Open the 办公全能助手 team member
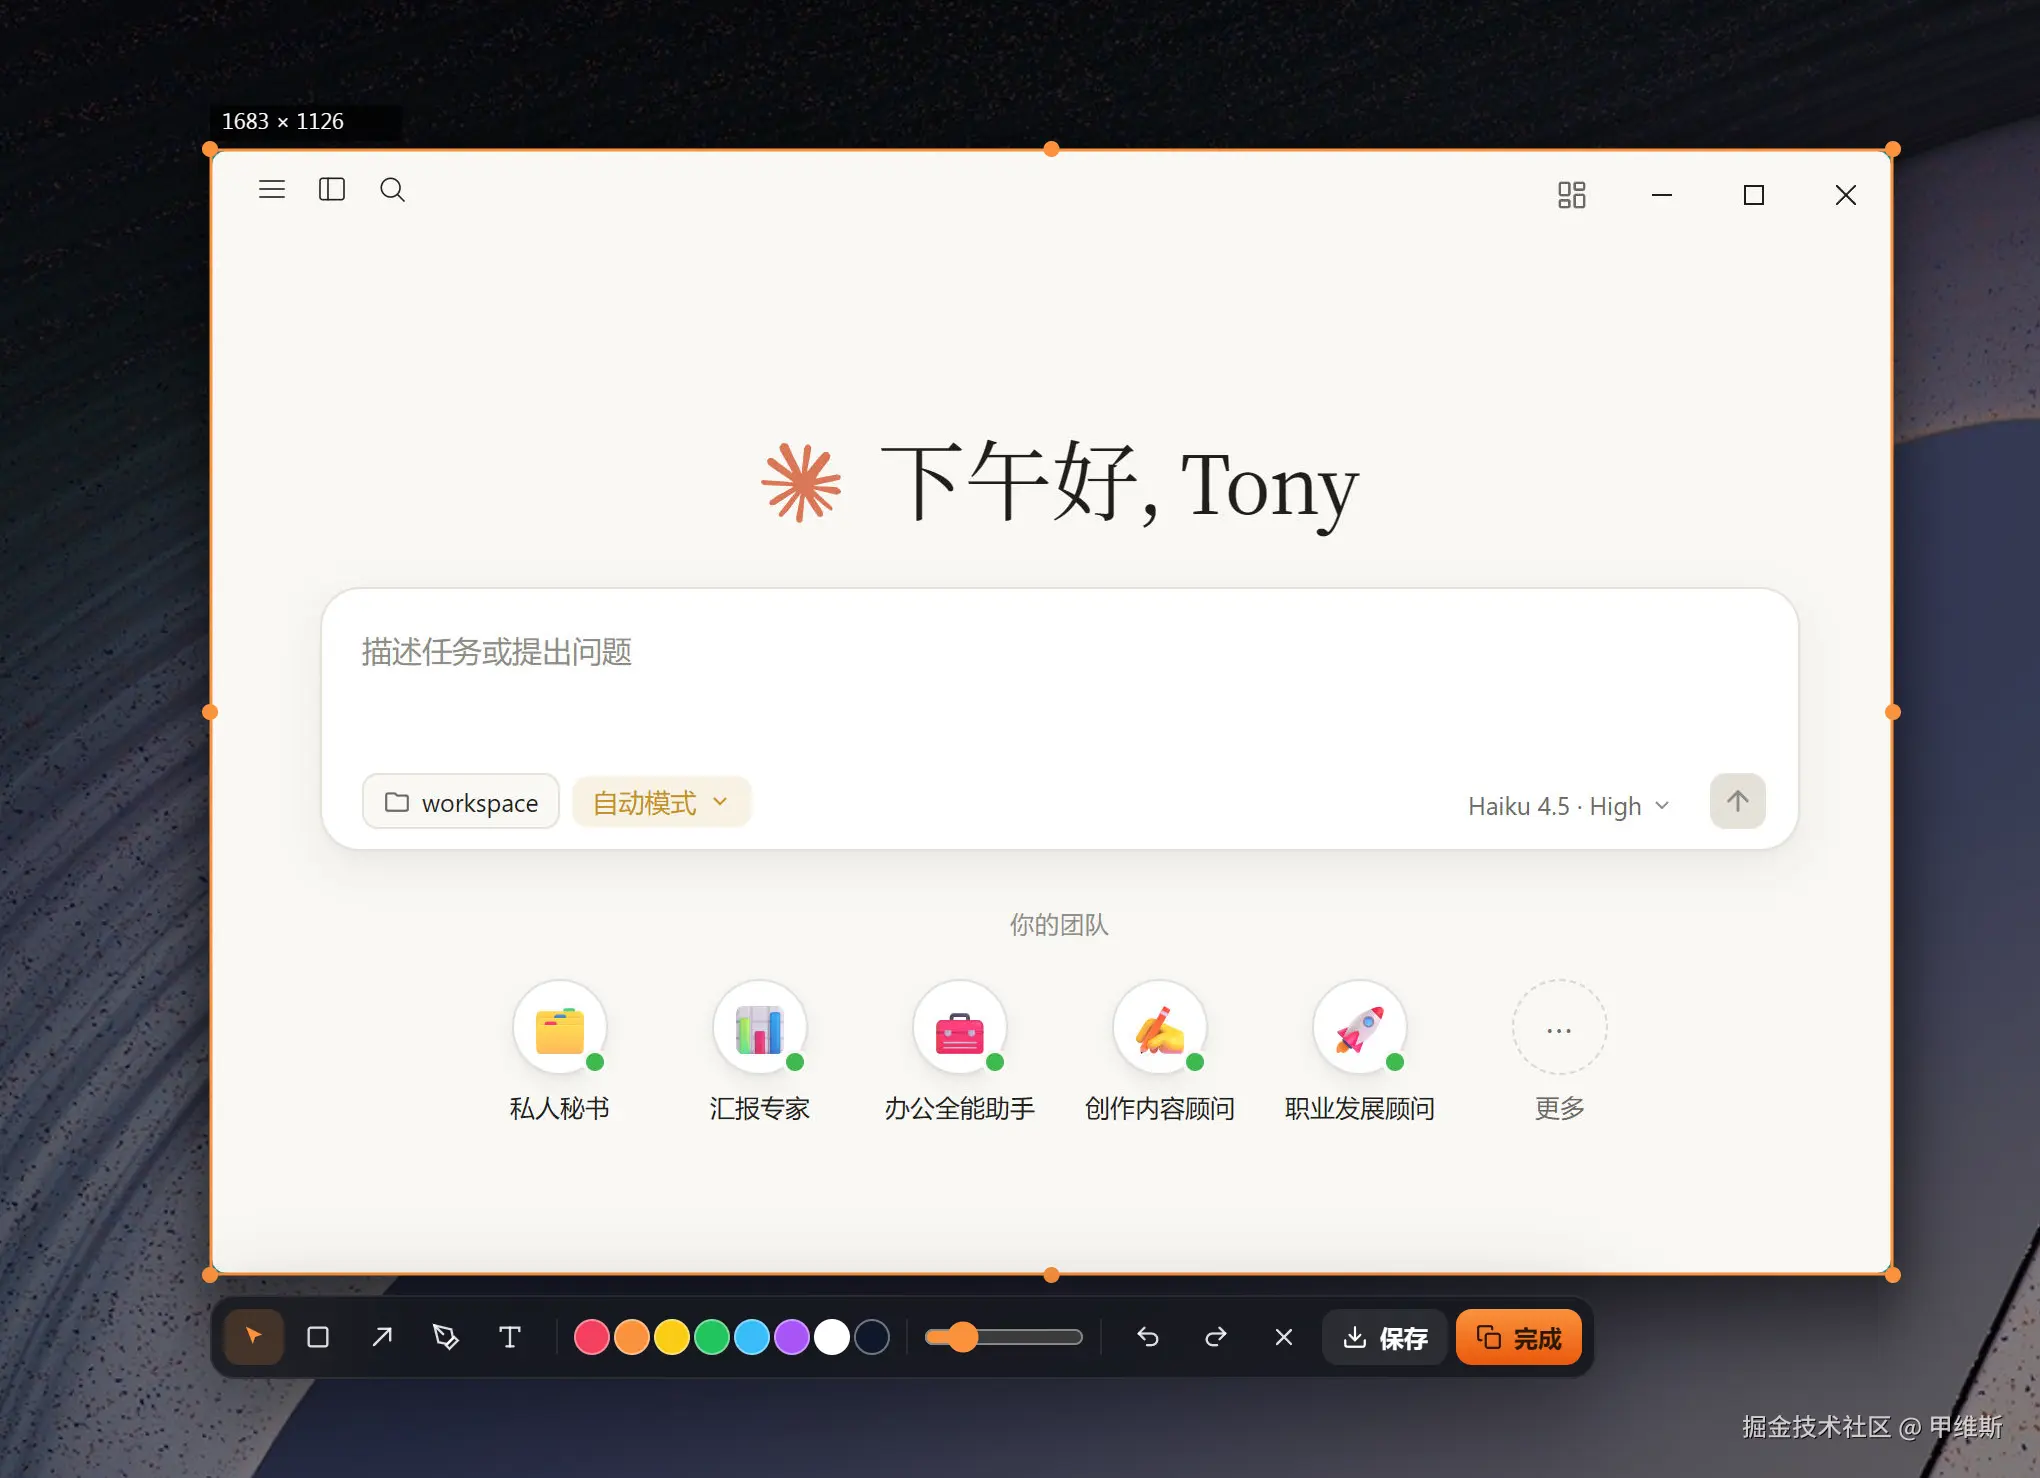Viewport: 2040px width, 1478px height. click(960, 1051)
